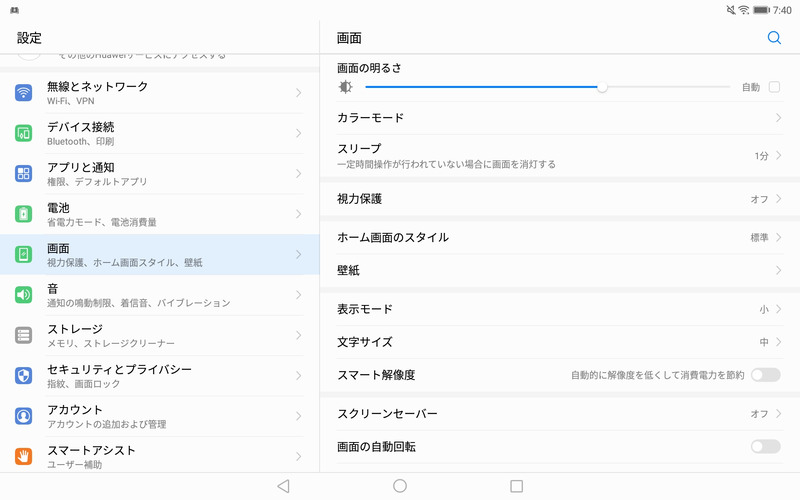Tap the display 画面 icon in sidebar

pos(23,254)
